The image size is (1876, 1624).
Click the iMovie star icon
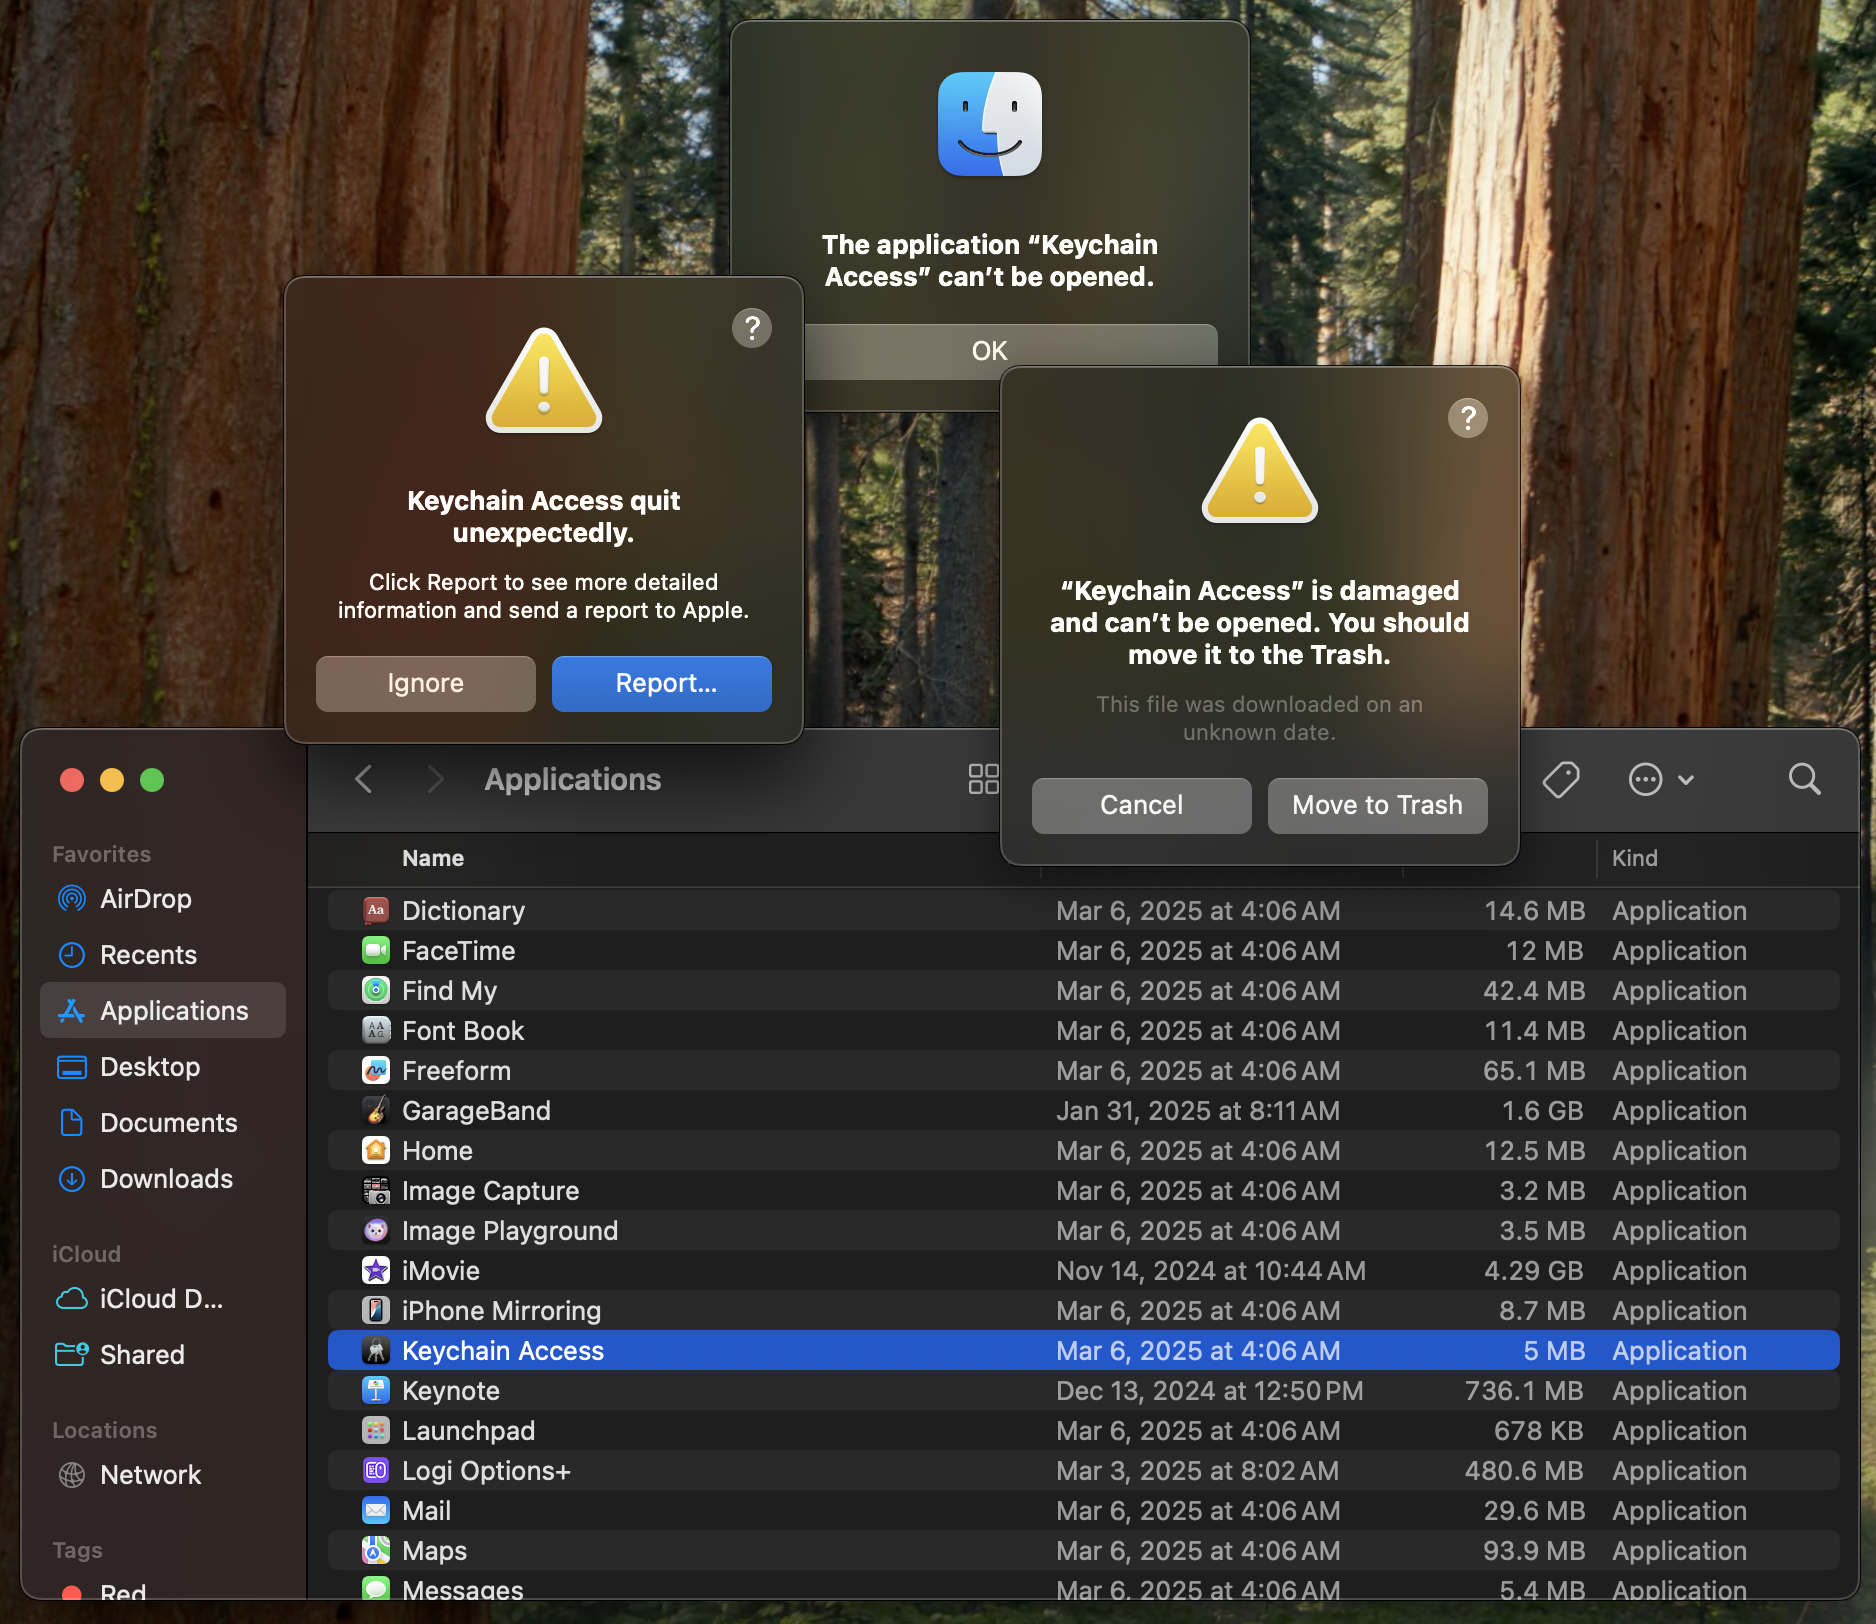pyautogui.click(x=376, y=1270)
